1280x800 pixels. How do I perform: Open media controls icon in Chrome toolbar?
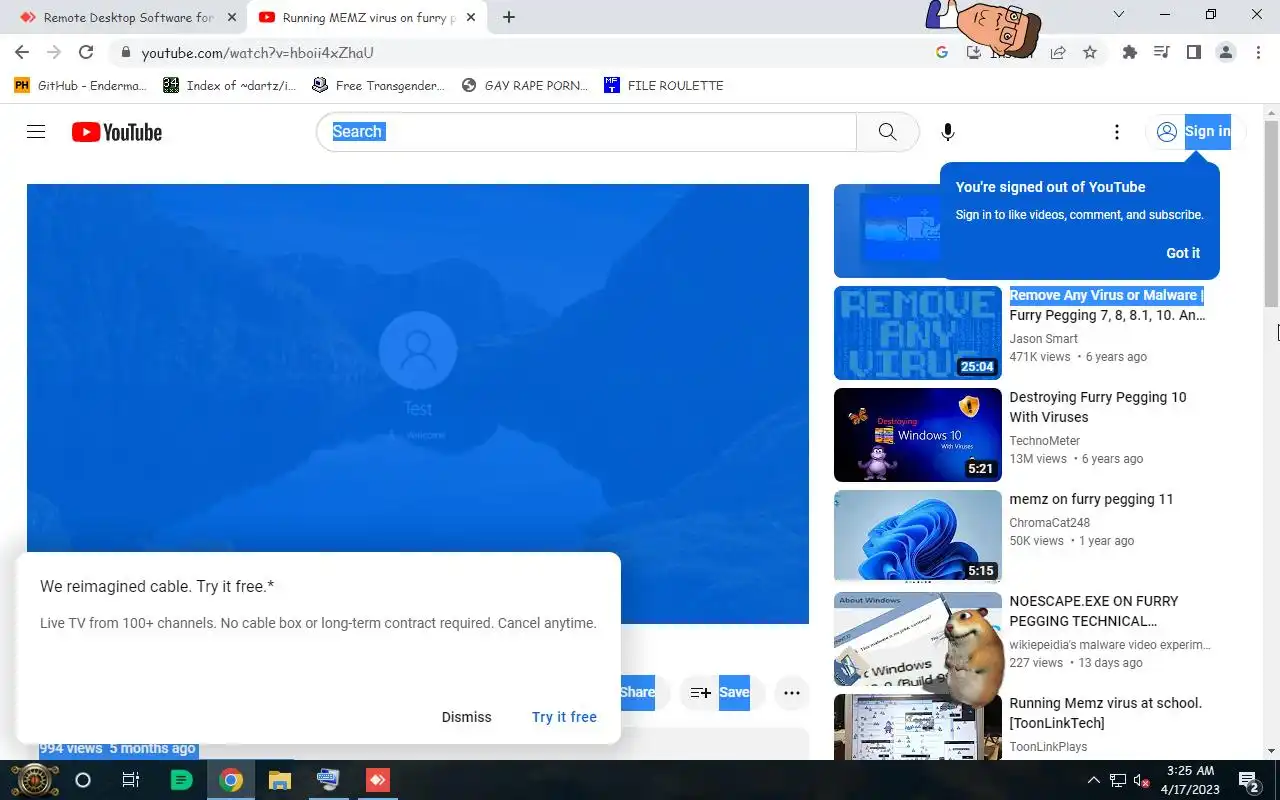point(1162,52)
